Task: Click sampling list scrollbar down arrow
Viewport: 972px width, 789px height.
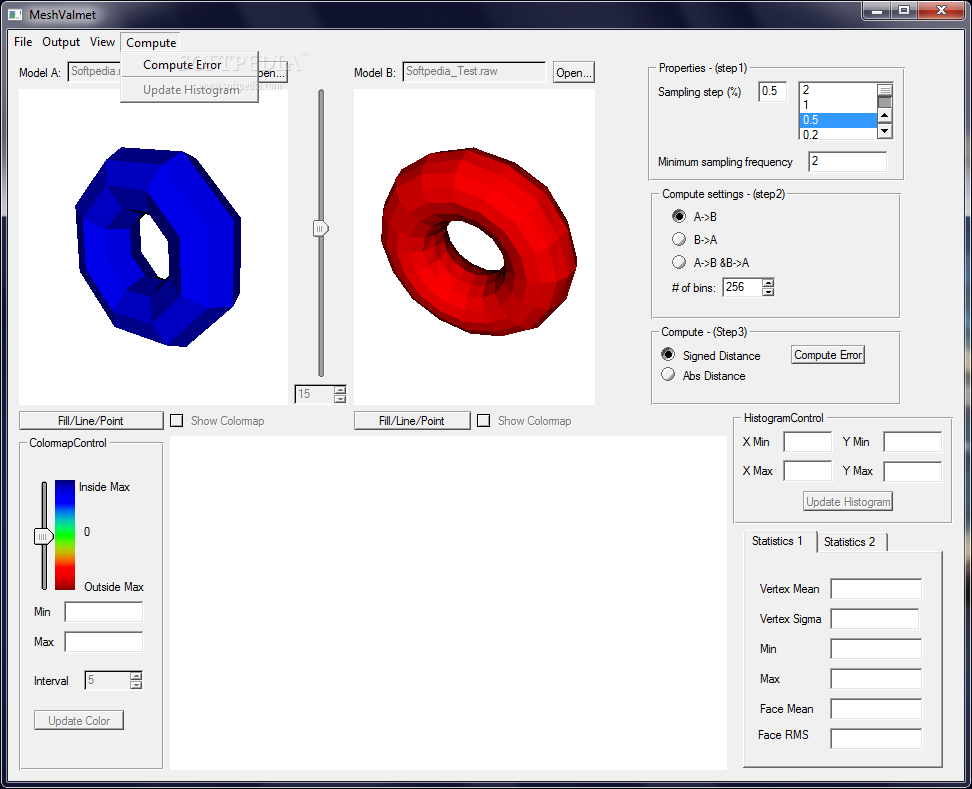Action: click(885, 131)
